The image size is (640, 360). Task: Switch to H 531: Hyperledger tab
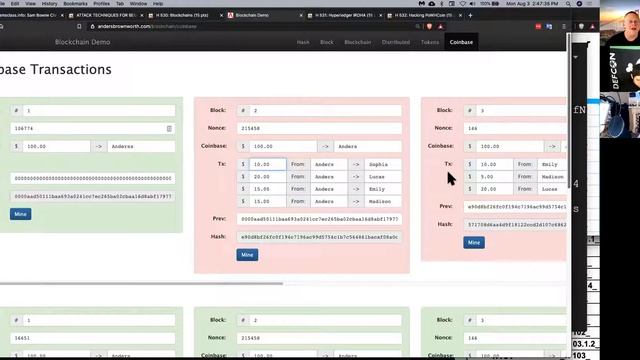344,15
